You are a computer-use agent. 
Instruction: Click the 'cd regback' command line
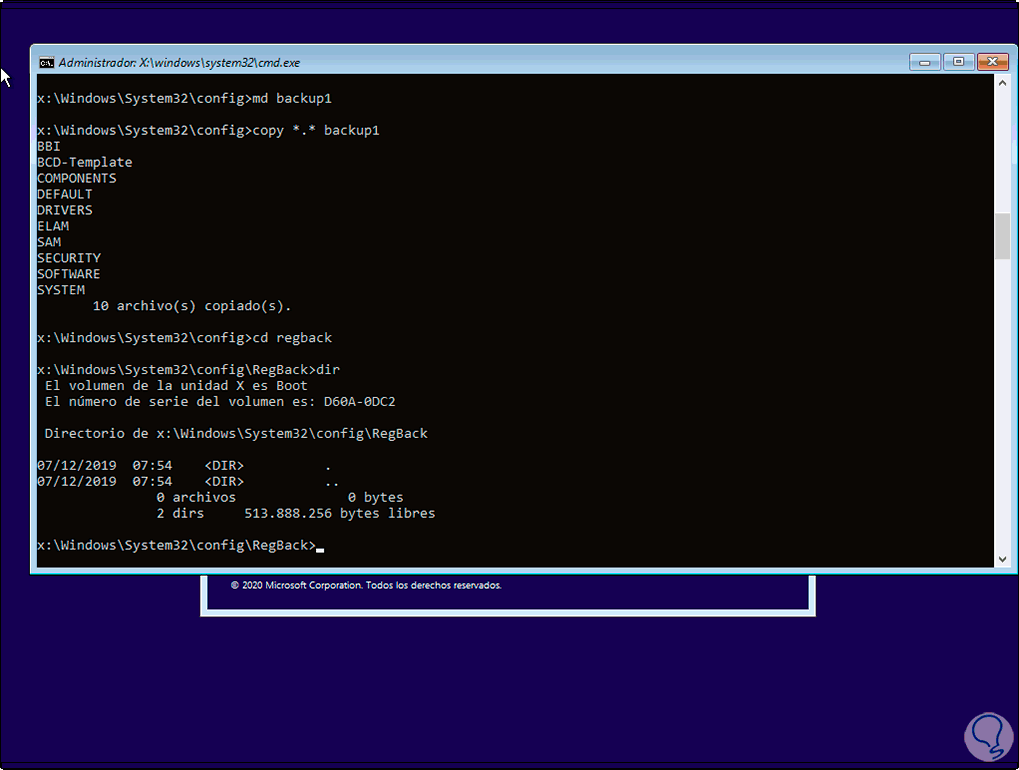(x=185, y=338)
